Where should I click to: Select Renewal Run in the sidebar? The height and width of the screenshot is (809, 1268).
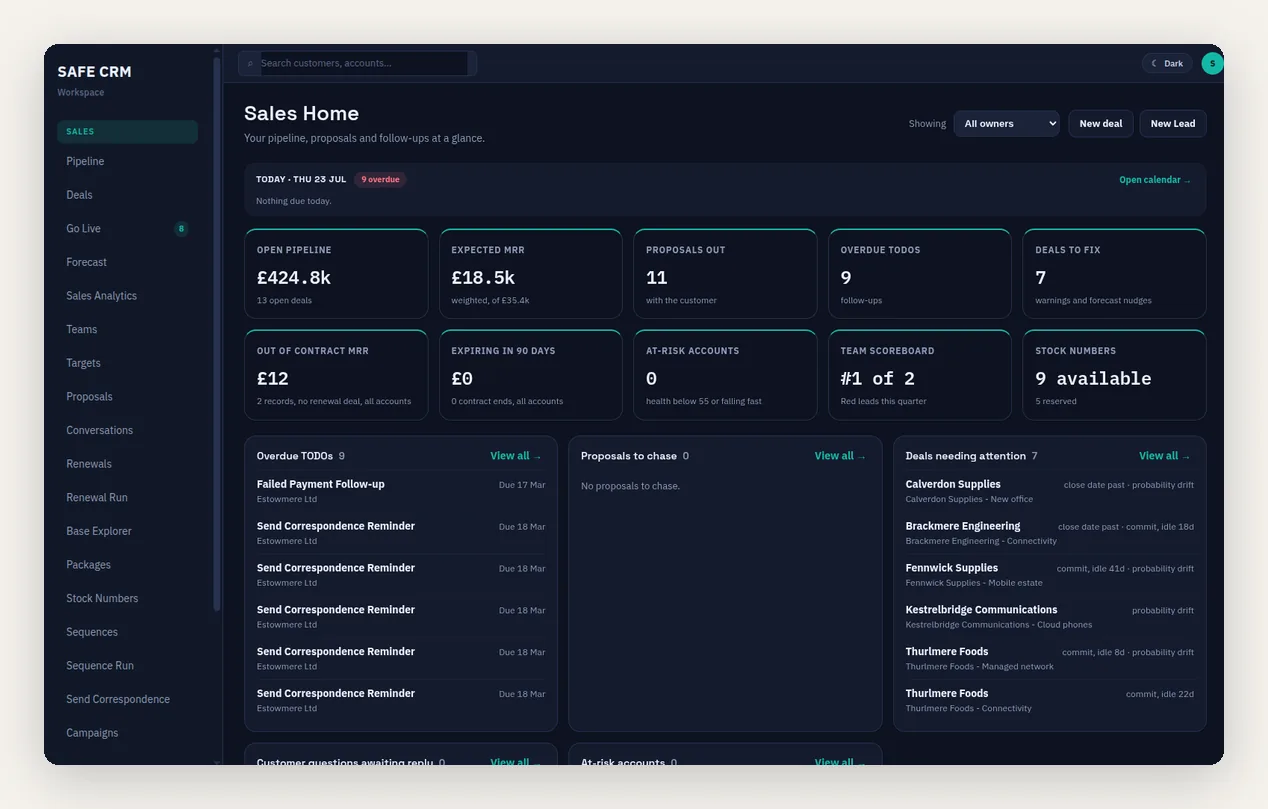coord(127,497)
